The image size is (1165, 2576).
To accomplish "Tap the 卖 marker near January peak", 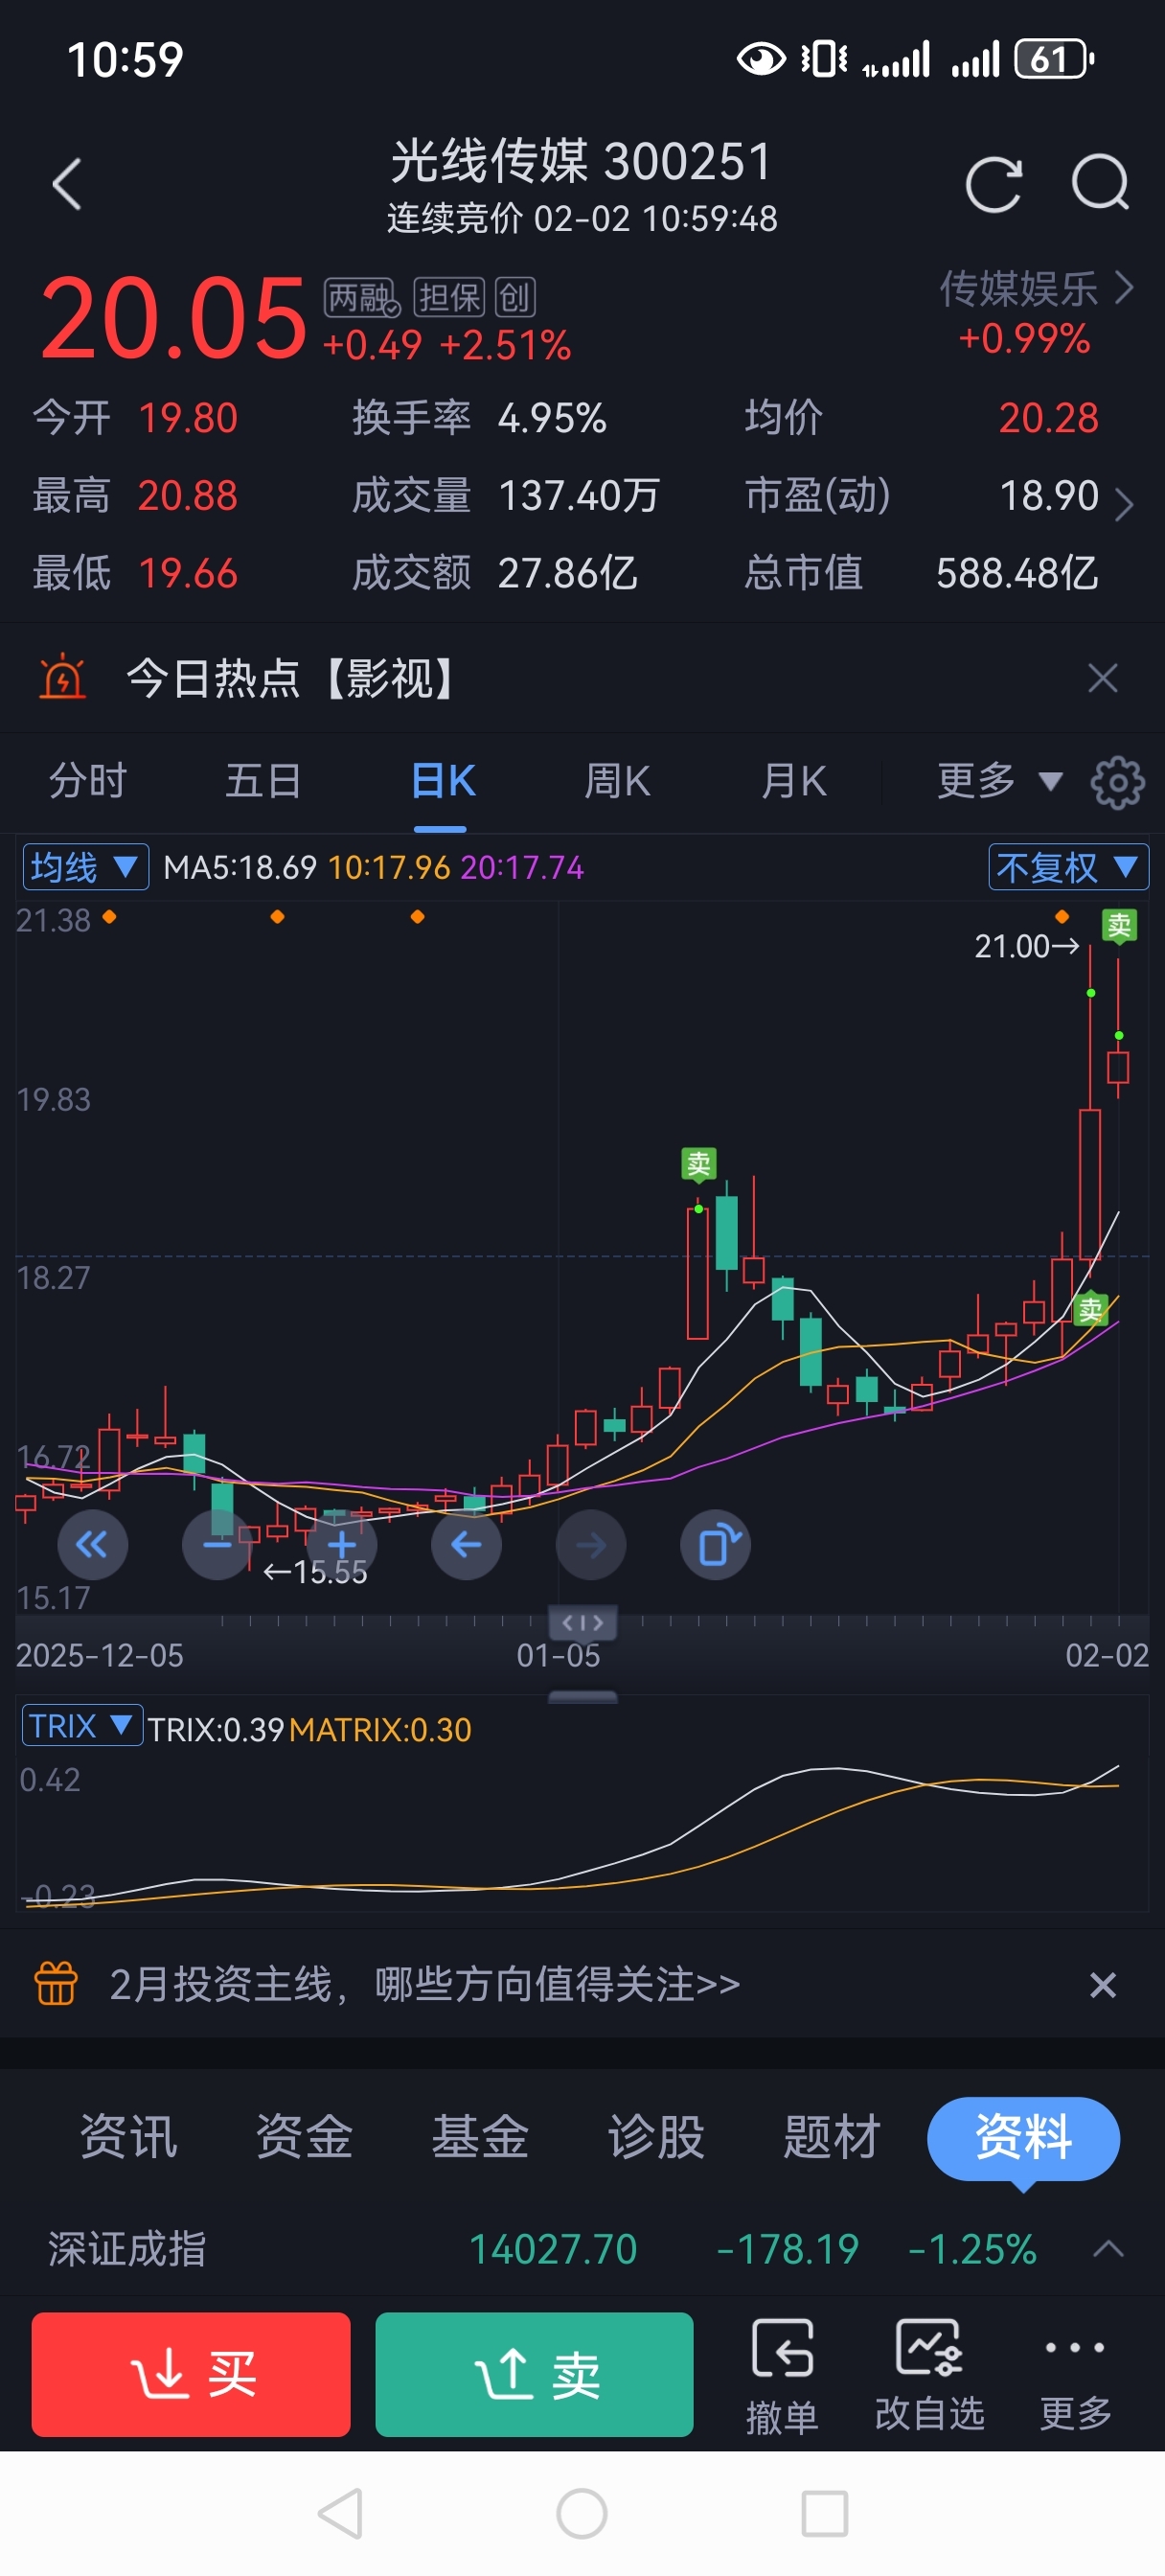I will pos(698,1164).
